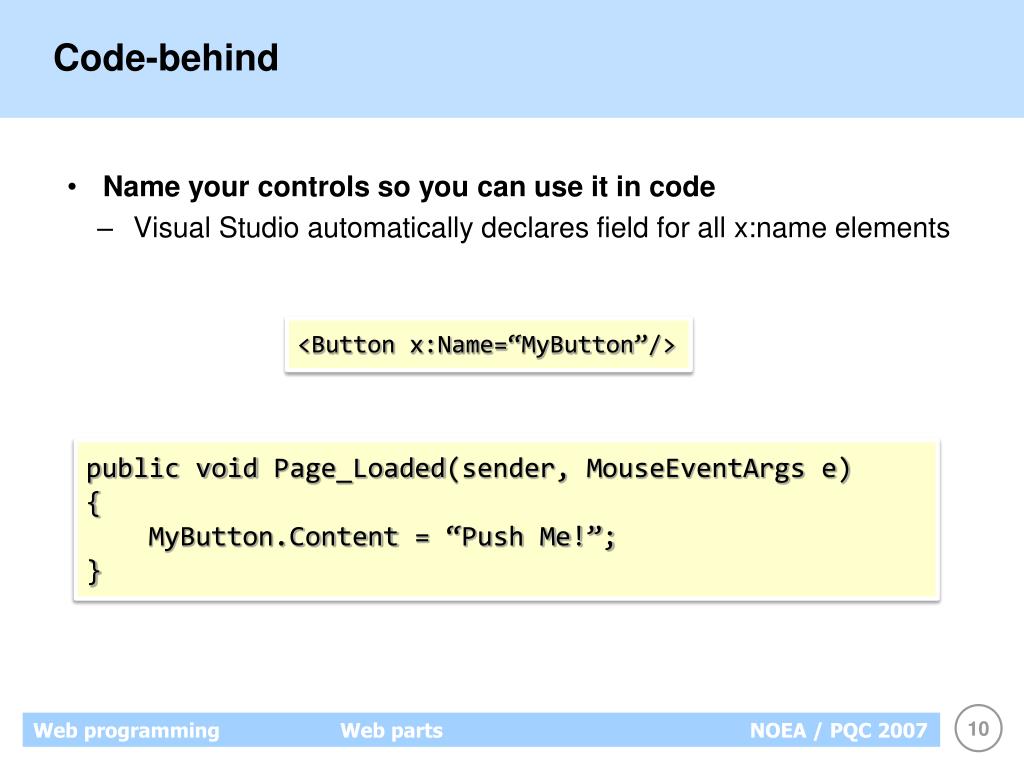Click the Code-behind slide title
1024x768 pixels.
tap(166, 57)
